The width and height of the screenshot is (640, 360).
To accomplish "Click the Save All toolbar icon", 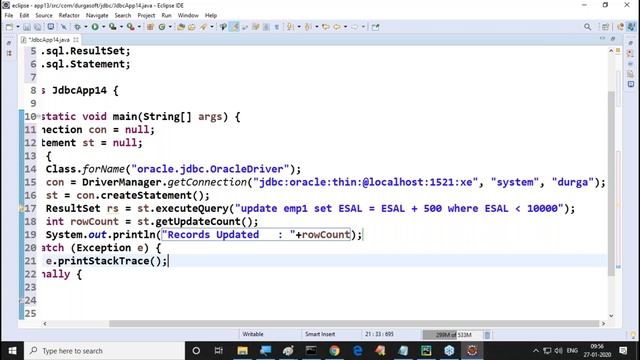I will [37, 27].
